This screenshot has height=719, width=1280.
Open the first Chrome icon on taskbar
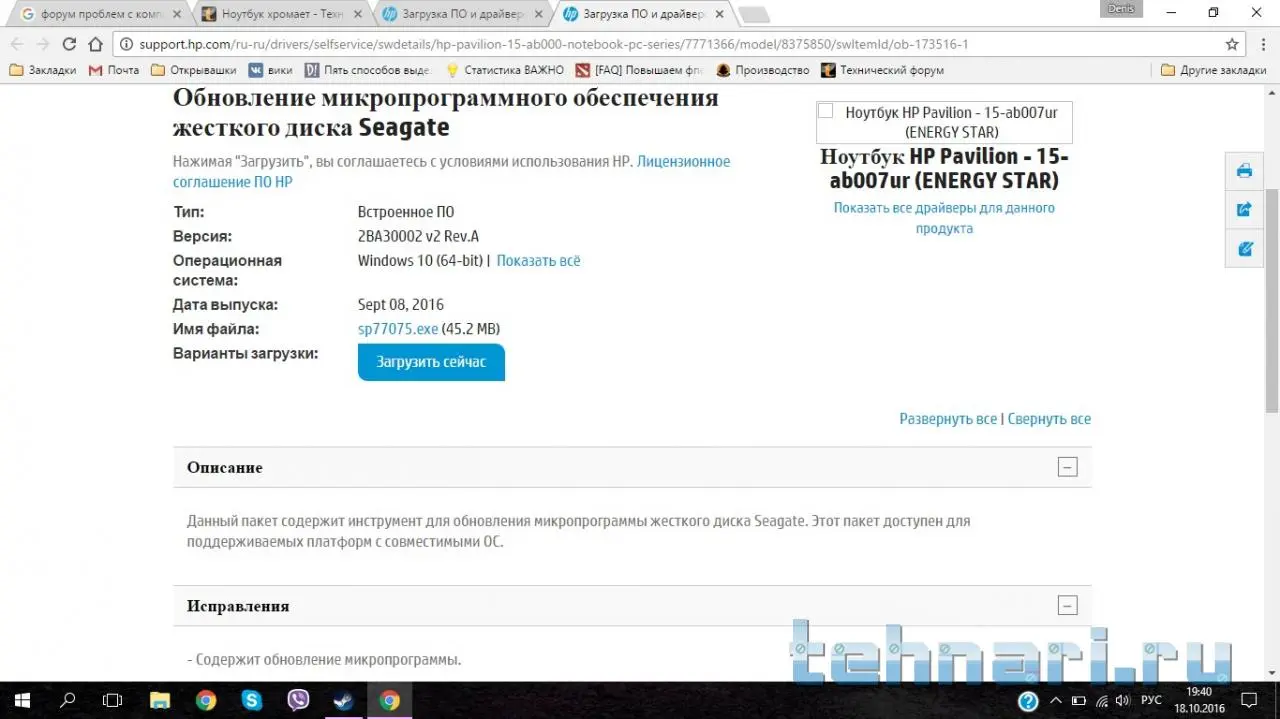(x=206, y=700)
